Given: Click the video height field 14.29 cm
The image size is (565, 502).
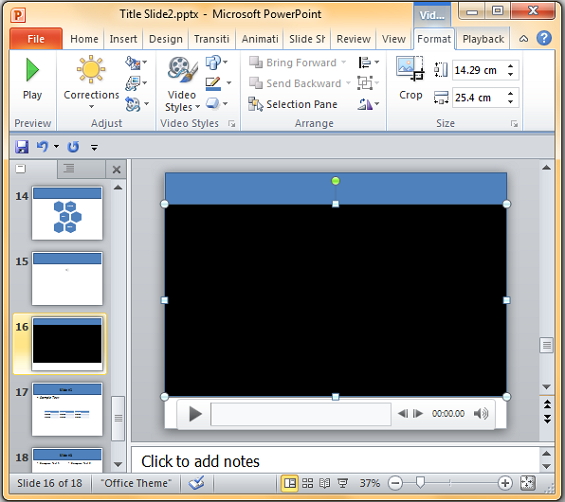Looking at the screenshot, I should (x=479, y=70).
